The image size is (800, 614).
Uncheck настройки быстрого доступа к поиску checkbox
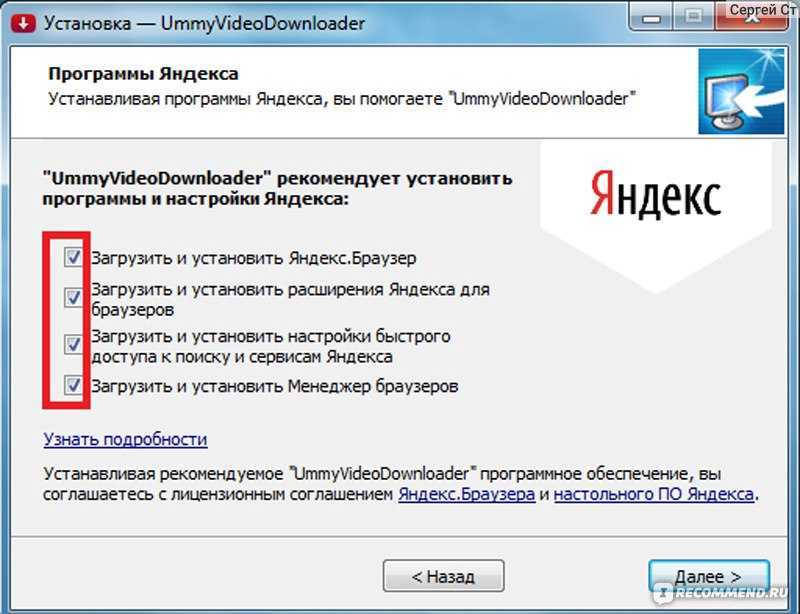coord(73,344)
